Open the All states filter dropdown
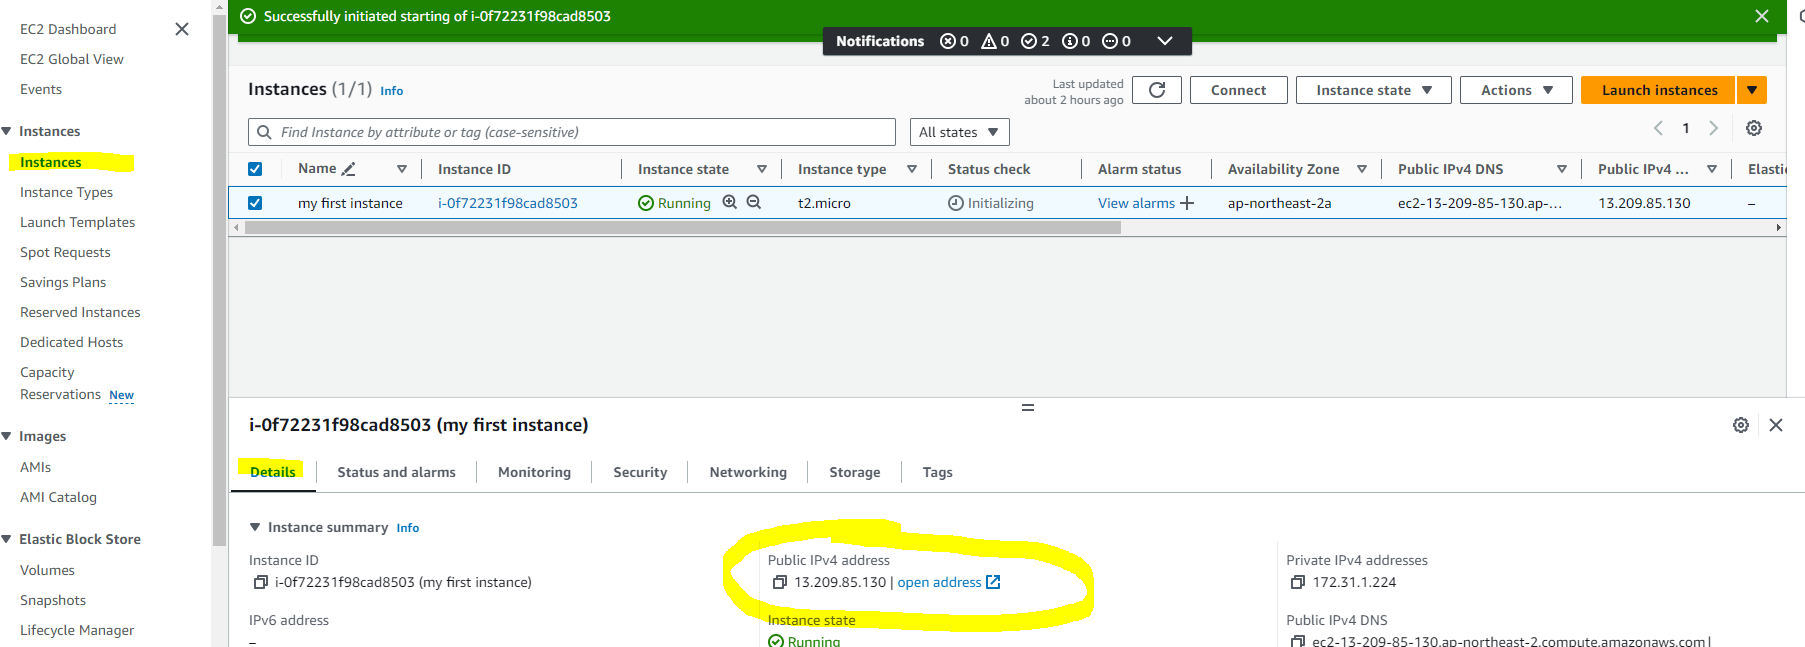Image resolution: width=1805 pixels, height=647 pixels. pos(959,132)
